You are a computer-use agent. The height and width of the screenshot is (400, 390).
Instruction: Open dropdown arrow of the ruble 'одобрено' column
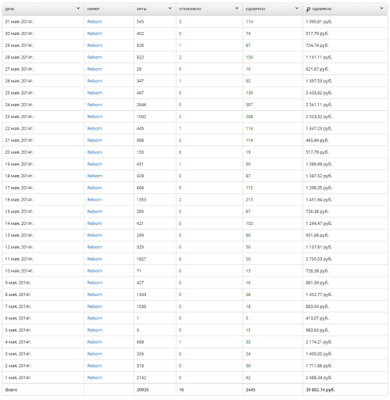click(x=381, y=8)
